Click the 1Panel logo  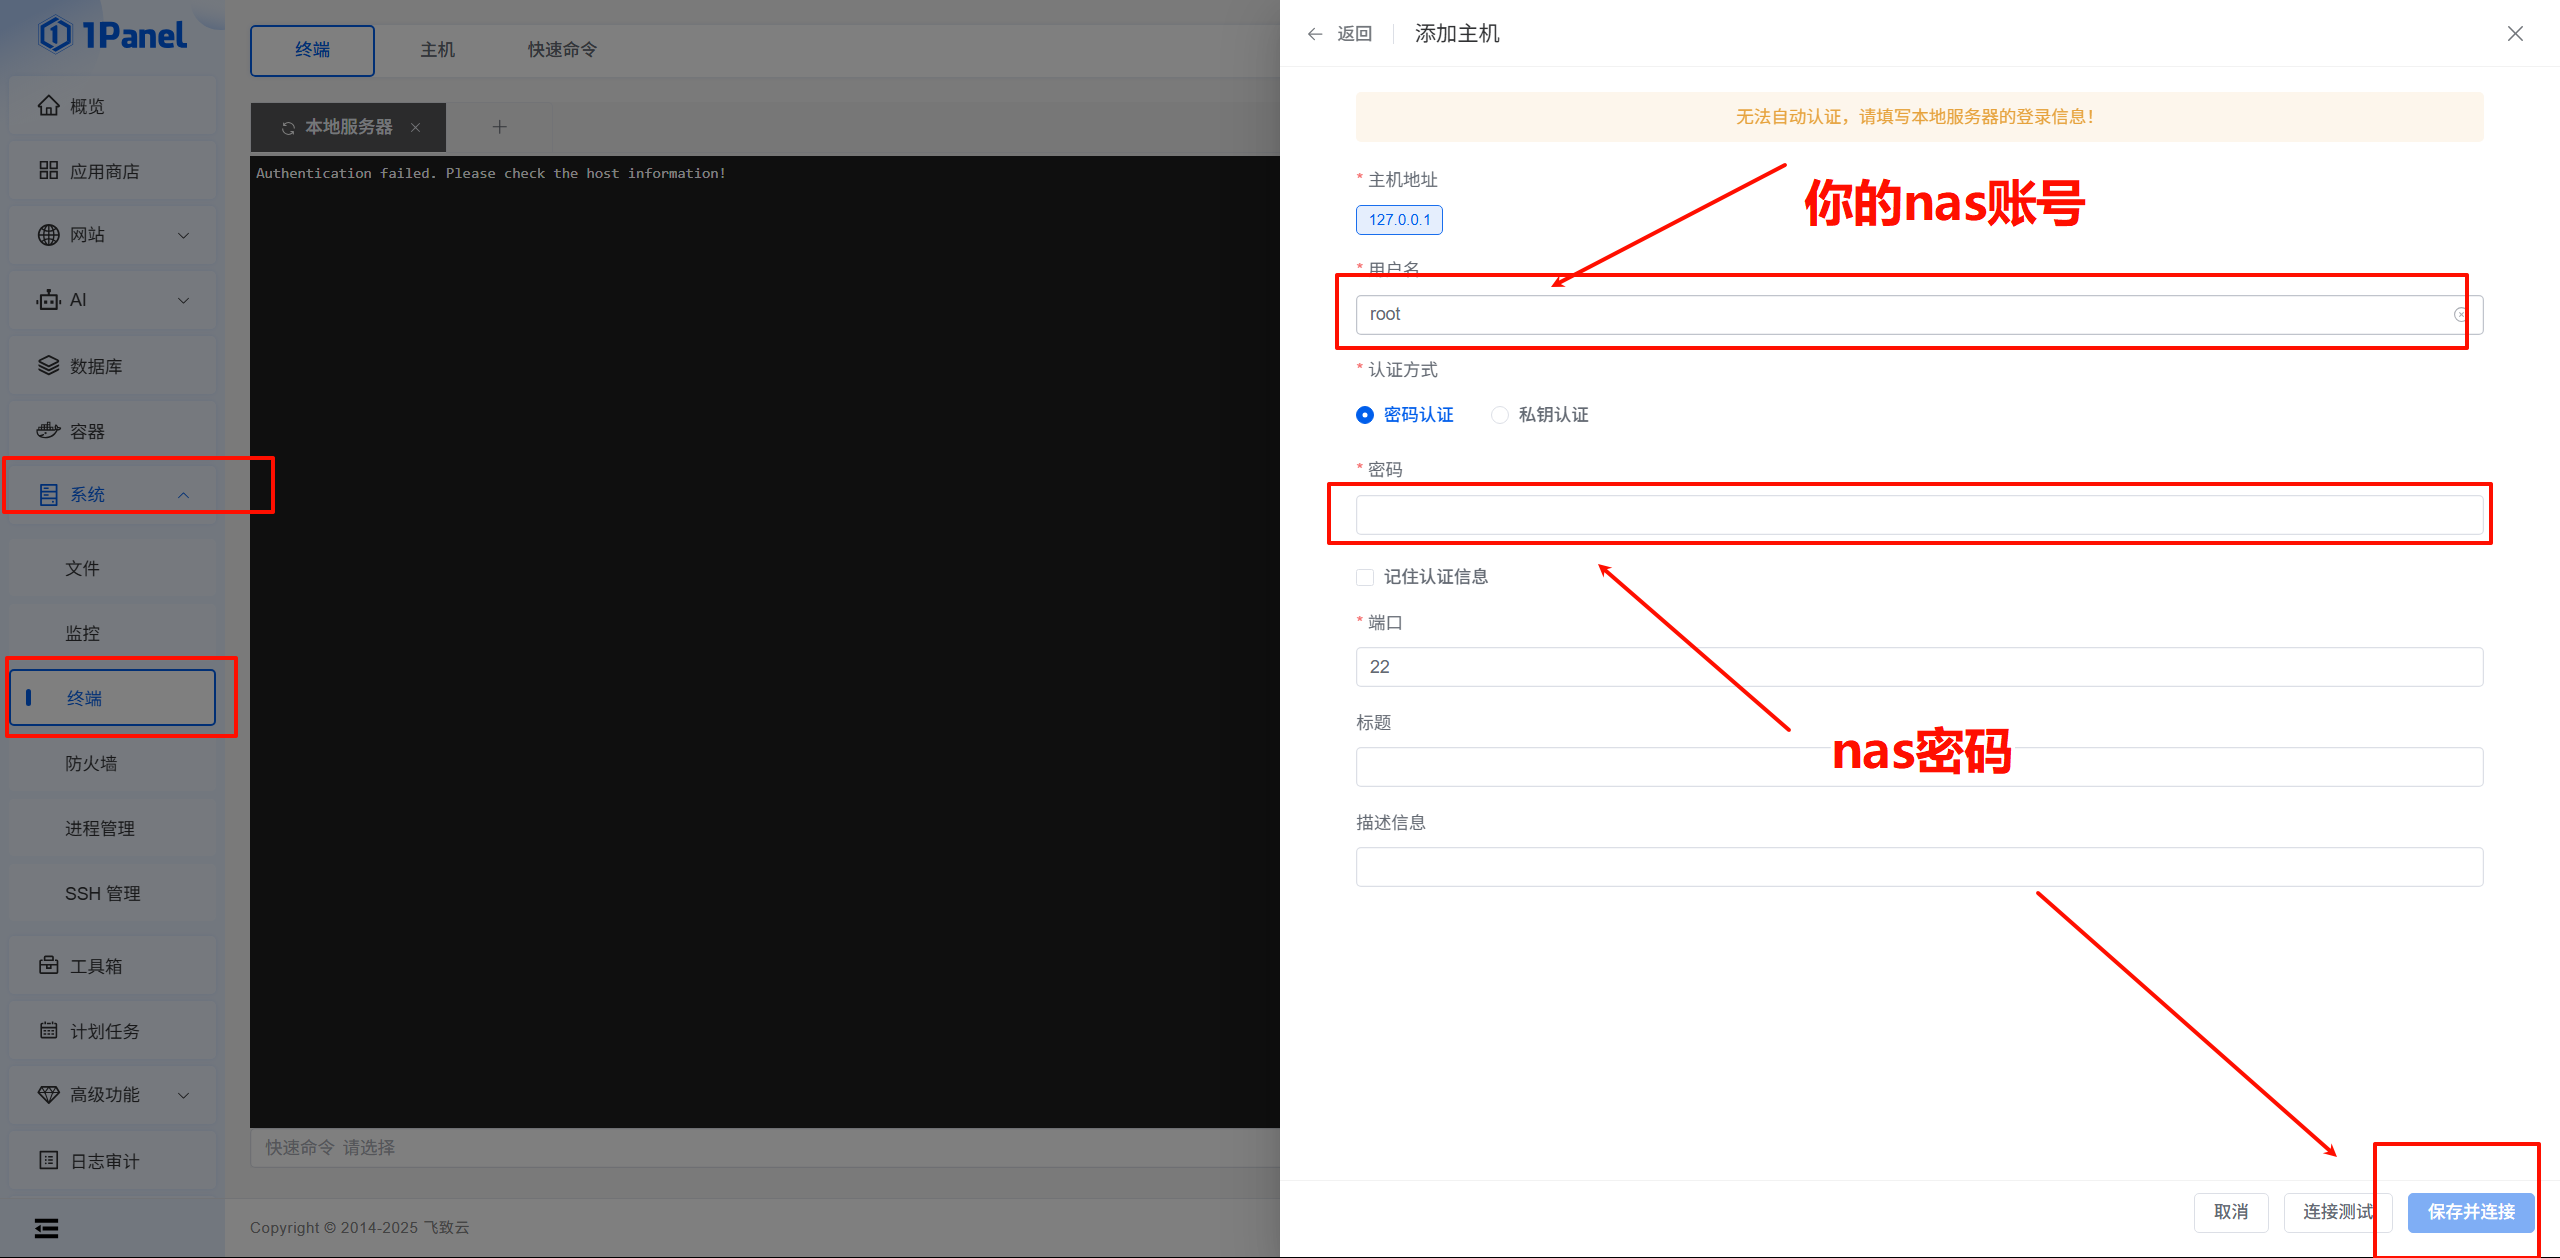tap(112, 35)
